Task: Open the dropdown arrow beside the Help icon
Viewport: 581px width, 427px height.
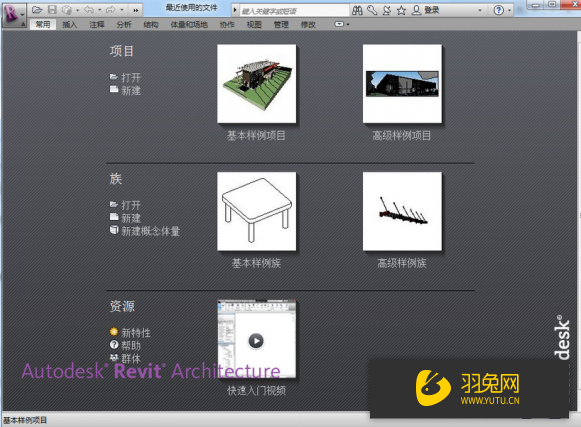Action: (x=509, y=10)
